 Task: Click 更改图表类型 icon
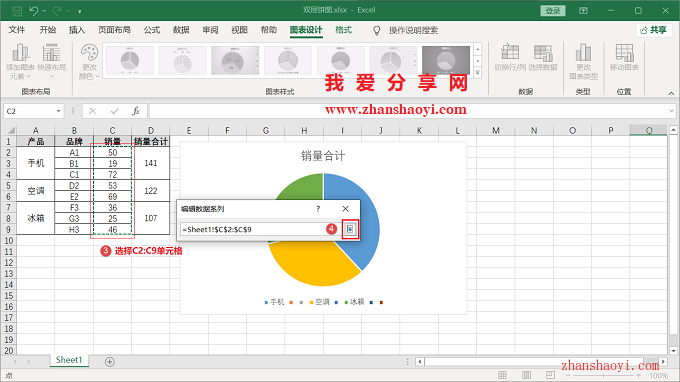pyautogui.click(x=583, y=62)
